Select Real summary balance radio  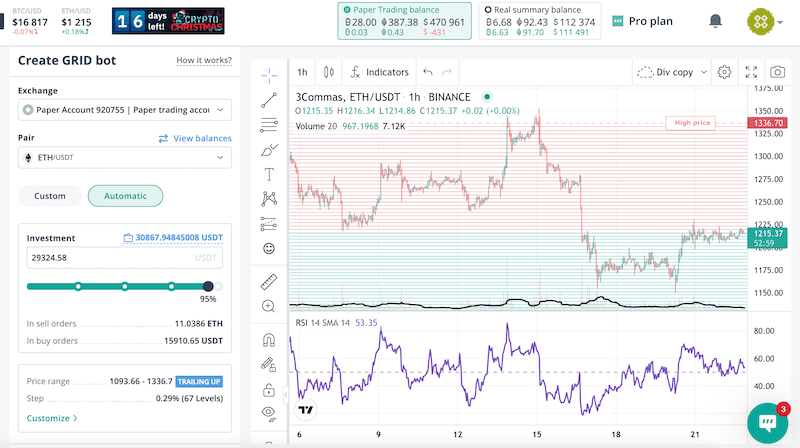488,10
